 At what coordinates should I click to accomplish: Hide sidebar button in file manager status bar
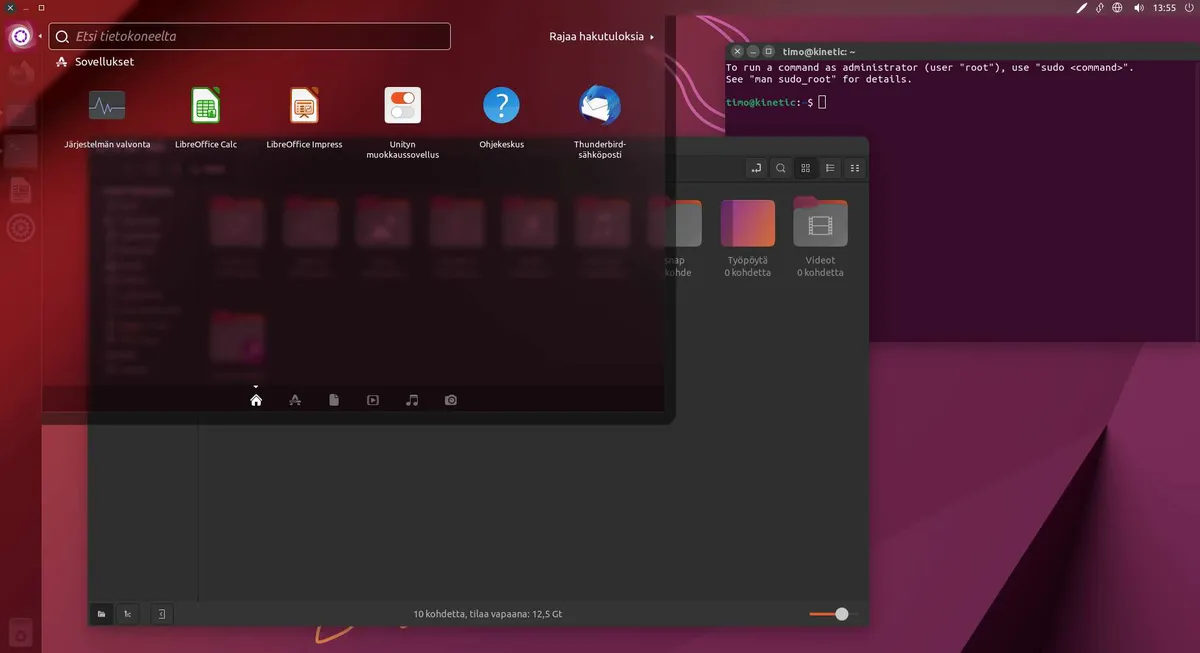coord(162,614)
